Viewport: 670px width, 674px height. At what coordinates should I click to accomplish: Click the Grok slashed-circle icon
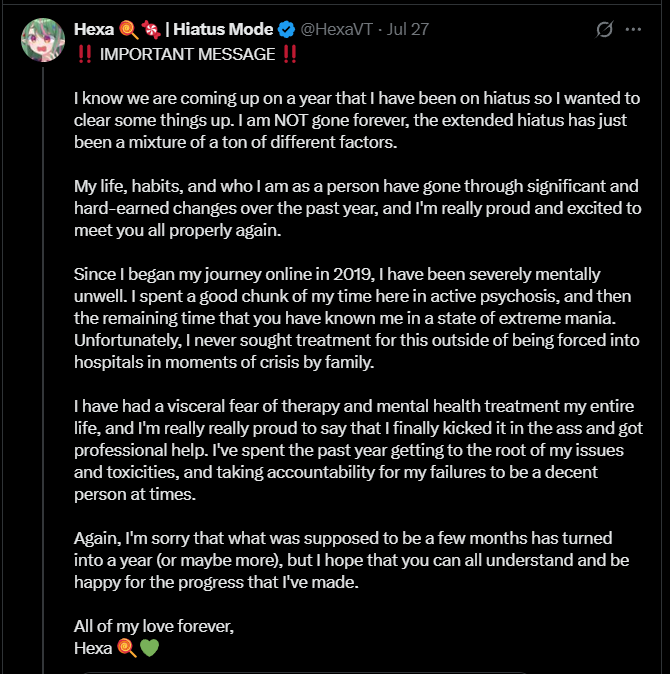click(x=604, y=30)
